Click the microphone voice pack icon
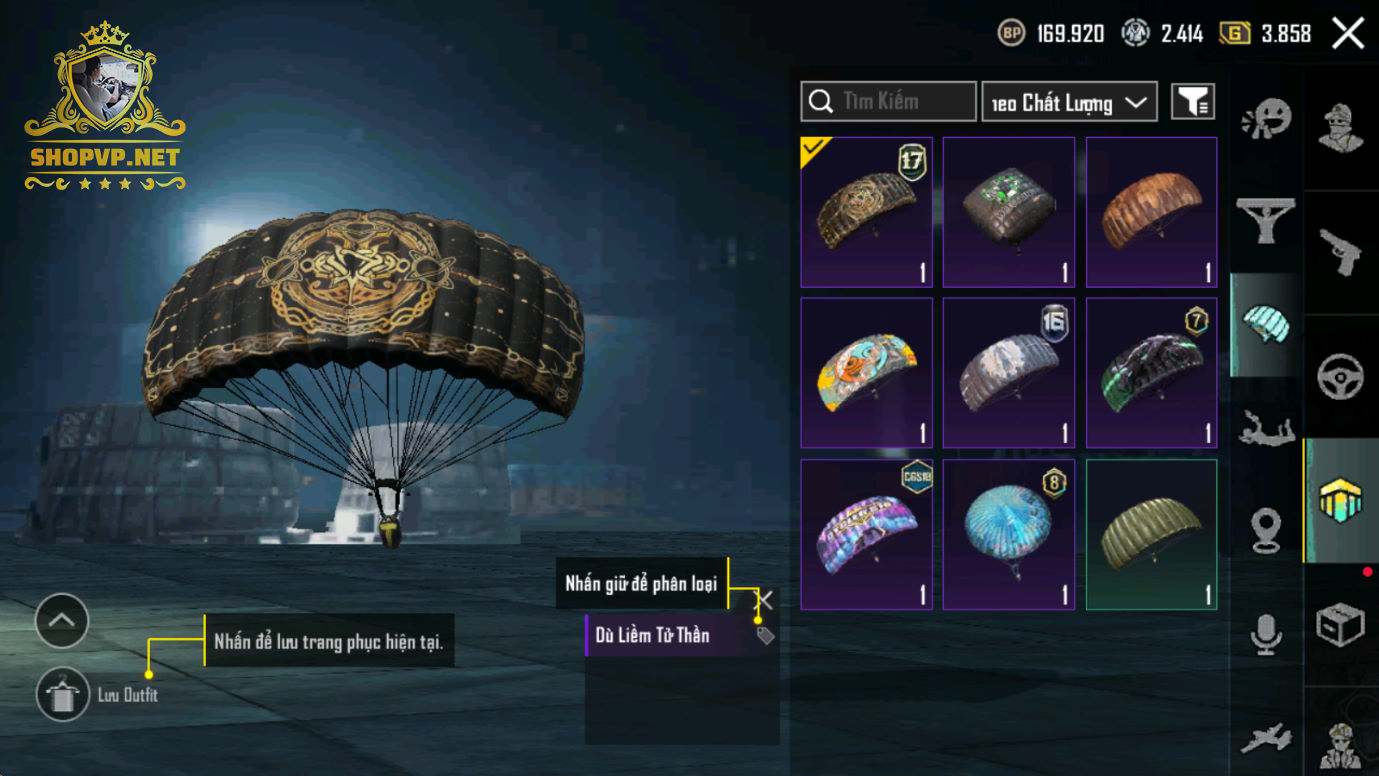 tap(1266, 634)
